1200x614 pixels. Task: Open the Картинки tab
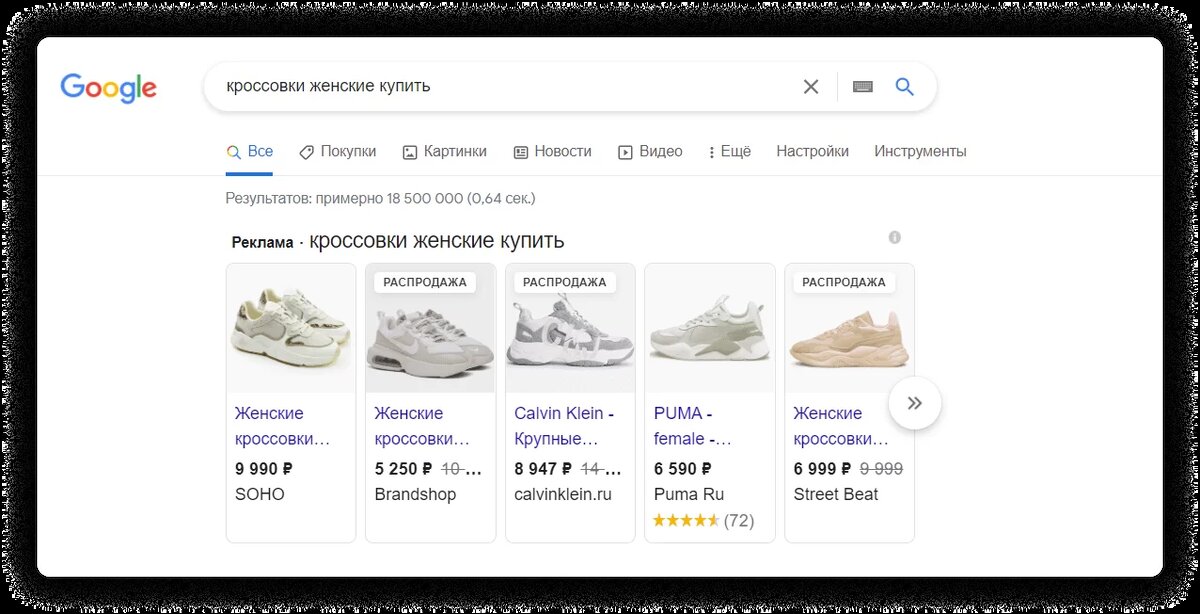coord(444,152)
